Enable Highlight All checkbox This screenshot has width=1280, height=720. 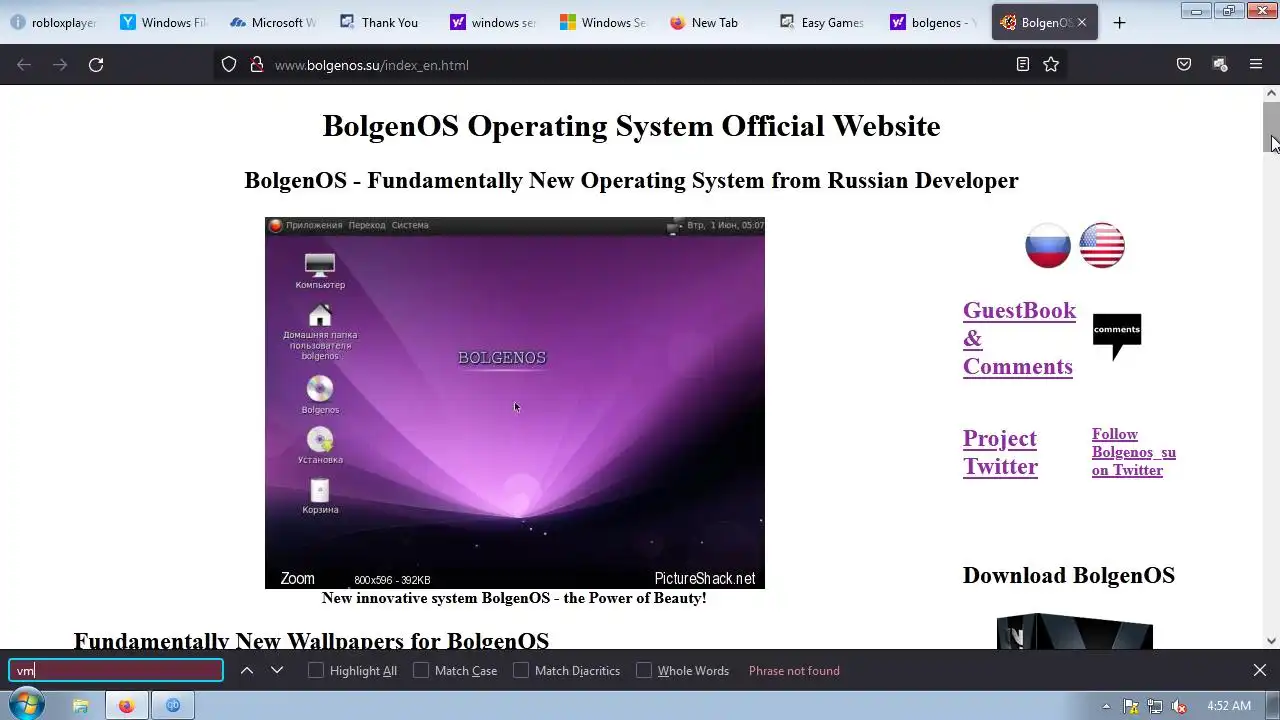(x=316, y=670)
